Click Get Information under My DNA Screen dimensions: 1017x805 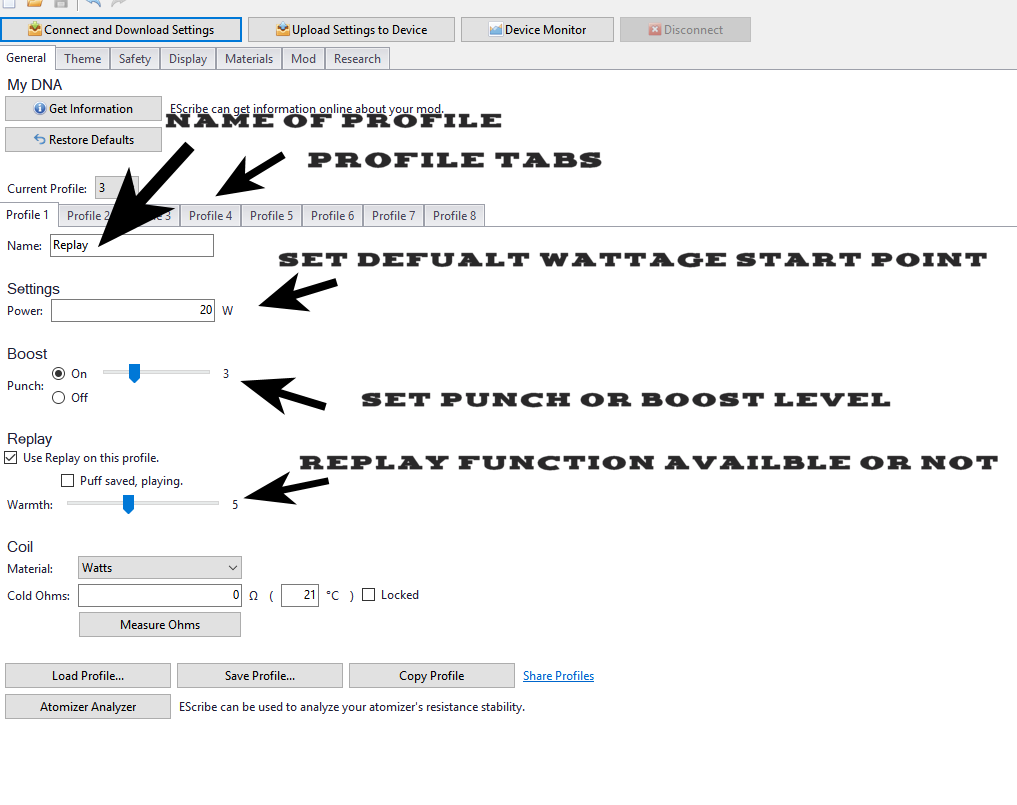[83, 109]
